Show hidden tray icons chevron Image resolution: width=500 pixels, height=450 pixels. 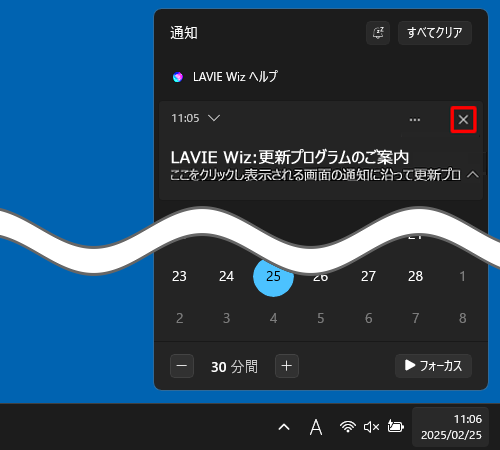tap(284, 427)
